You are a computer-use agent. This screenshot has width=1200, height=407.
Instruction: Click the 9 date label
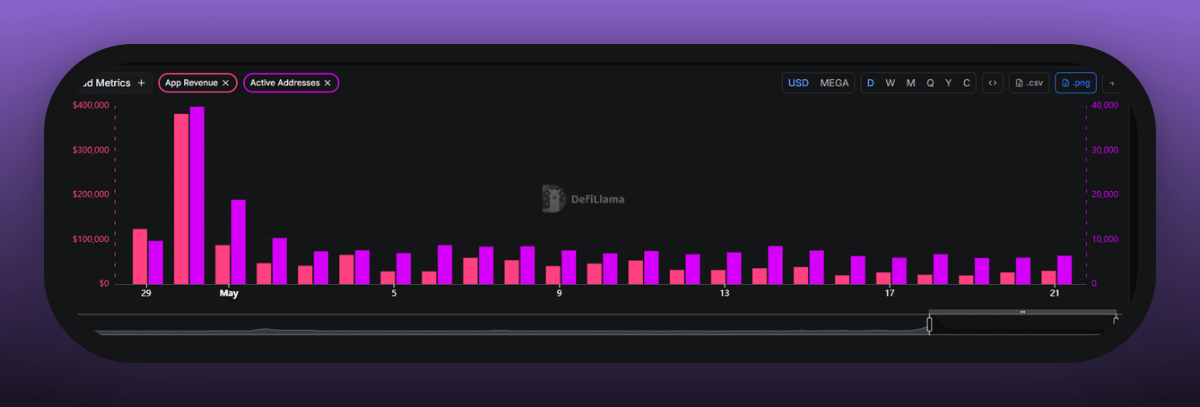(559, 294)
